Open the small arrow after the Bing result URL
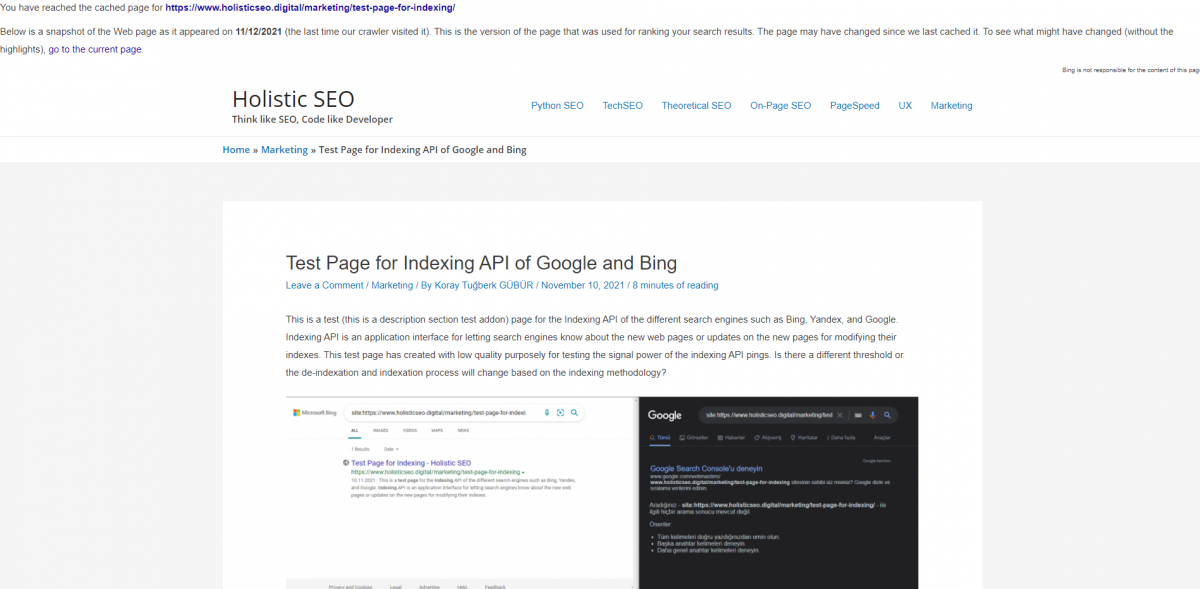The height and width of the screenshot is (589, 1200). (523, 472)
